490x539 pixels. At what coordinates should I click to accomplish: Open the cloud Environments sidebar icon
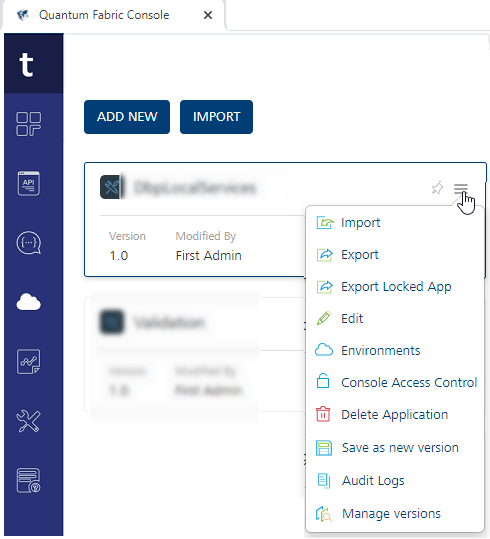click(29, 302)
